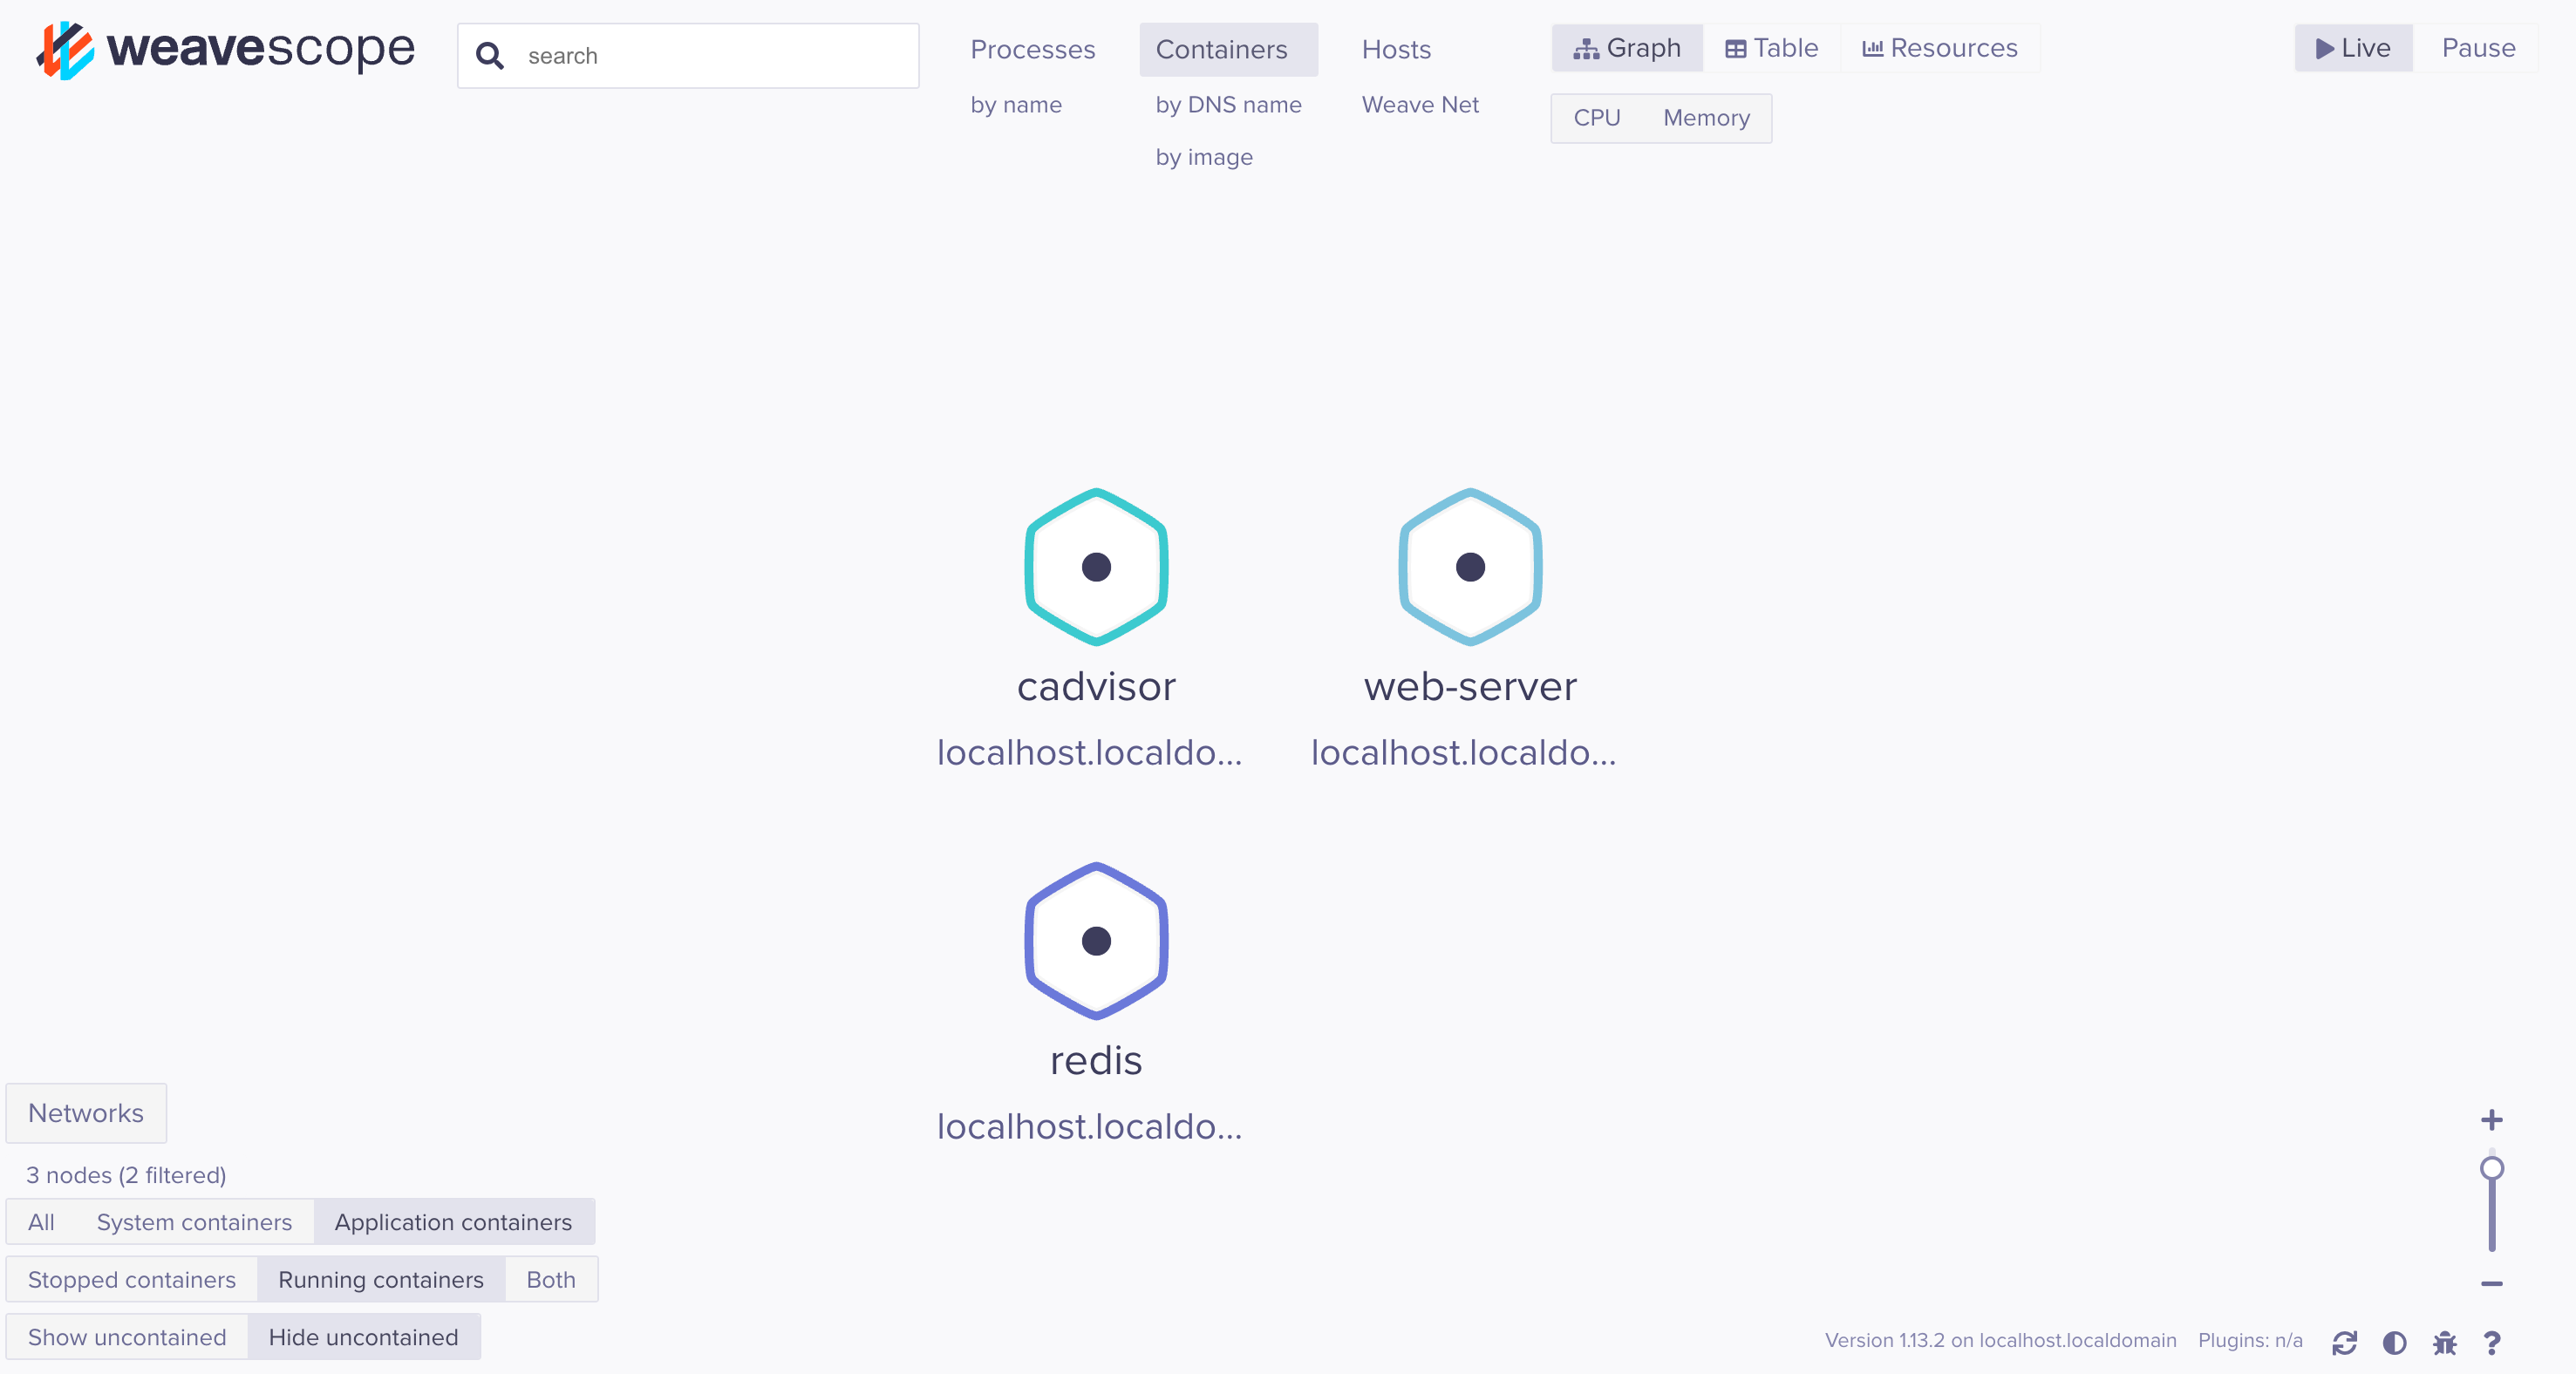2576x1374 pixels.
Task: Open the Processes view
Action: tap(1032, 49)
